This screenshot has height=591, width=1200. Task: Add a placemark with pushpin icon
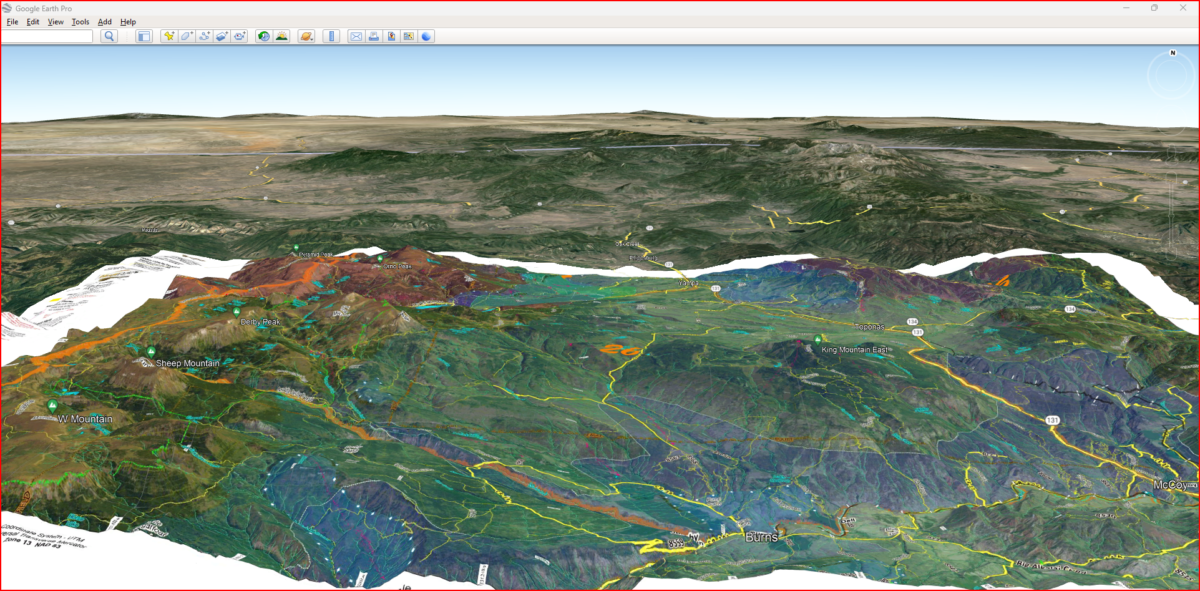click(x=169, y=36)
